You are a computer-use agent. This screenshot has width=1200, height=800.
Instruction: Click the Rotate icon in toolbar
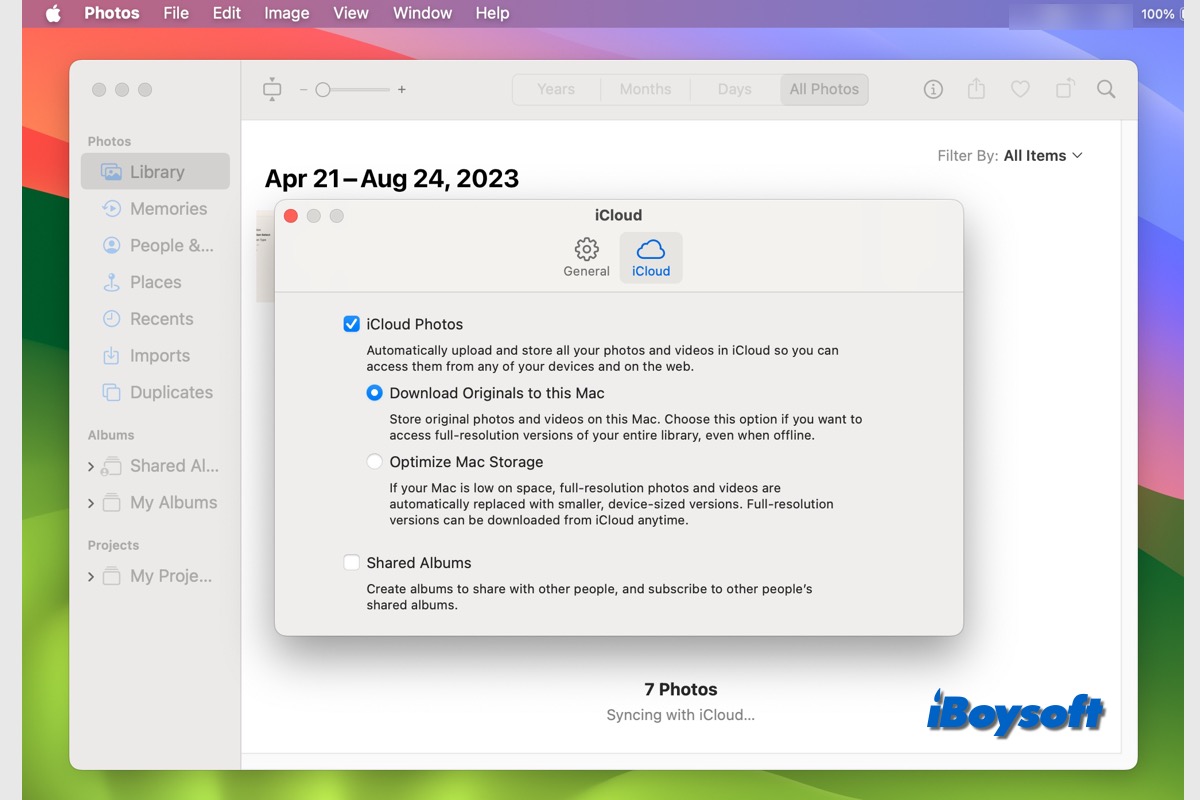point(1065,89)
